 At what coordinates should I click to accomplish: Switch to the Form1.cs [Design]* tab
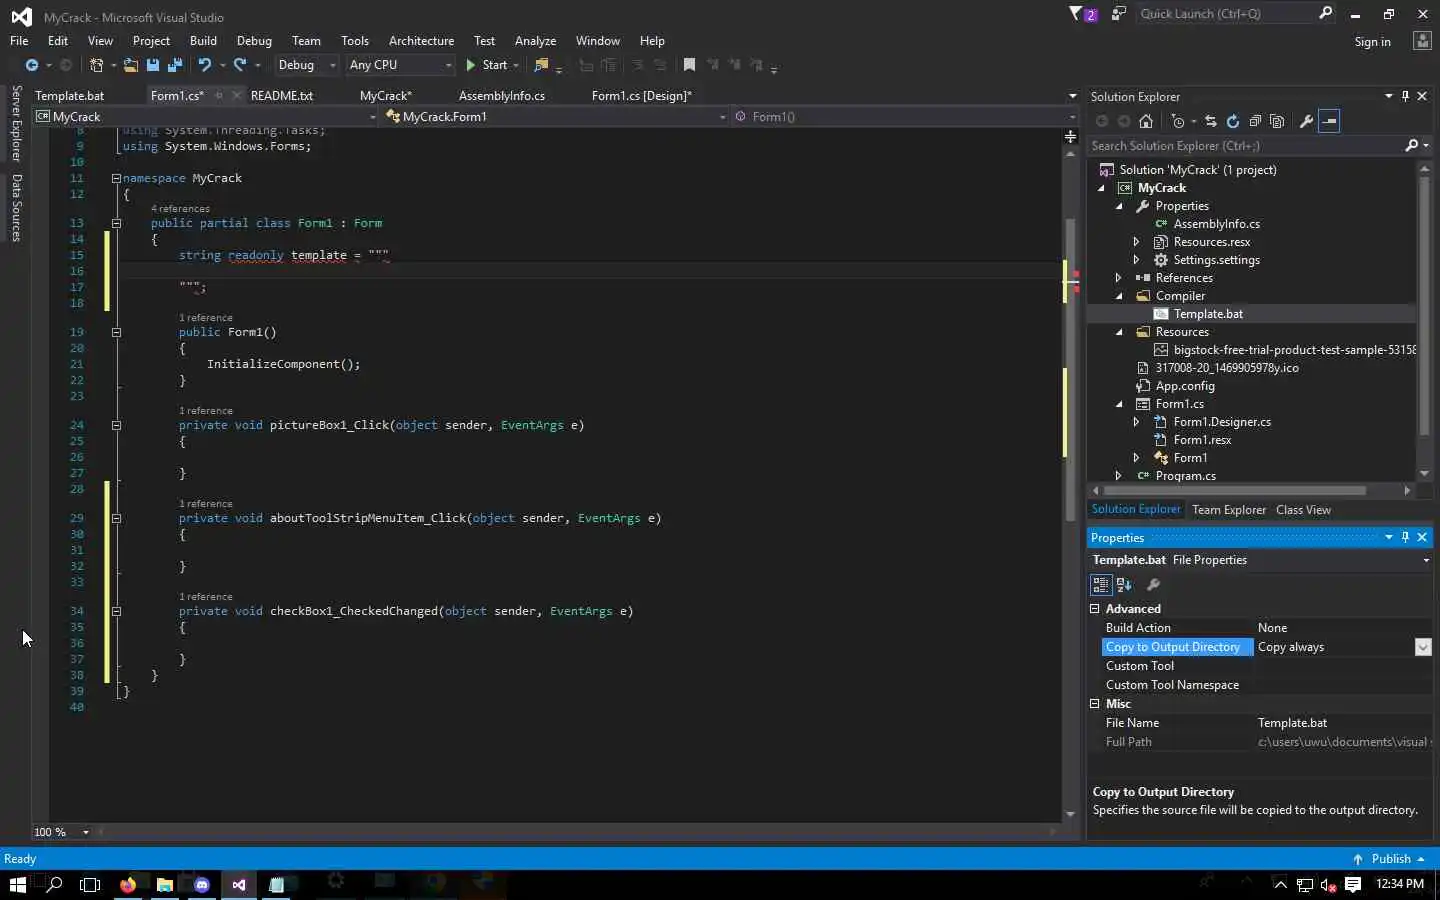point(641,96)
